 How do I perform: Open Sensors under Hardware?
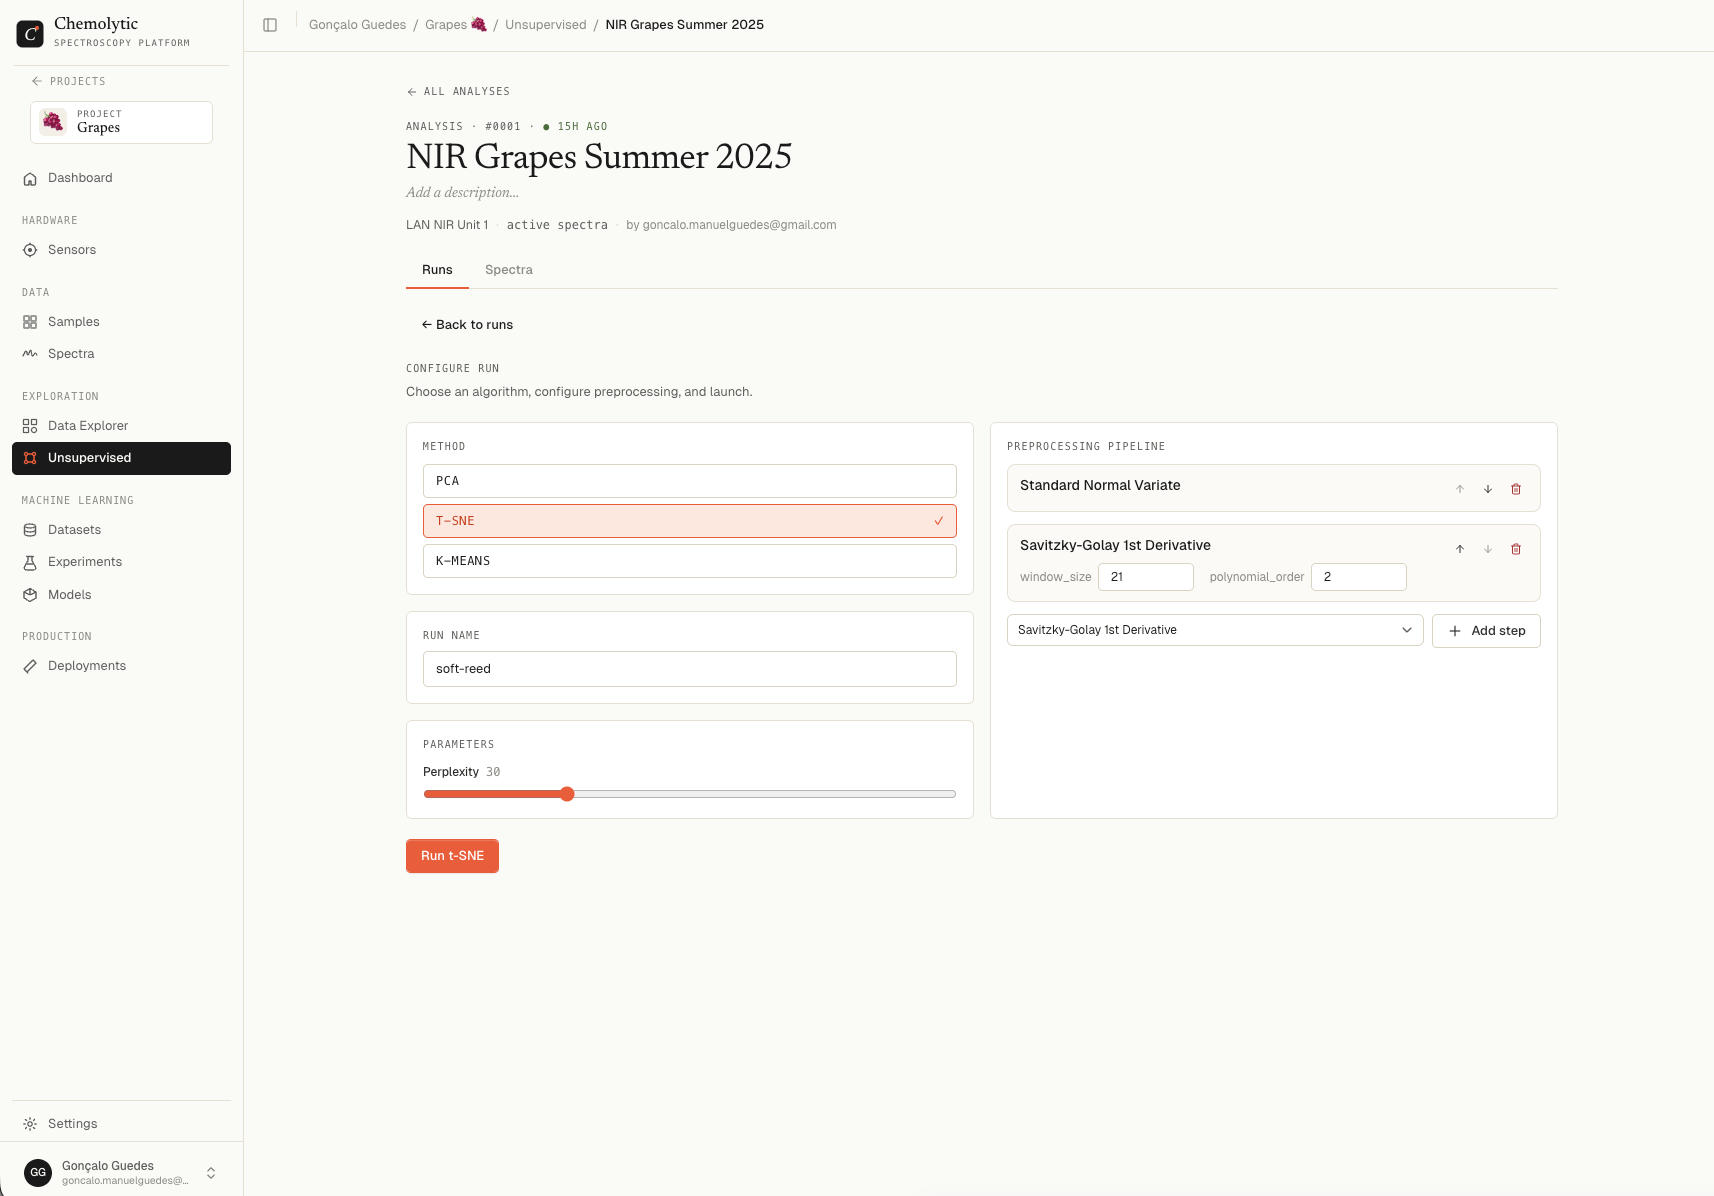[x=121, y=250]
